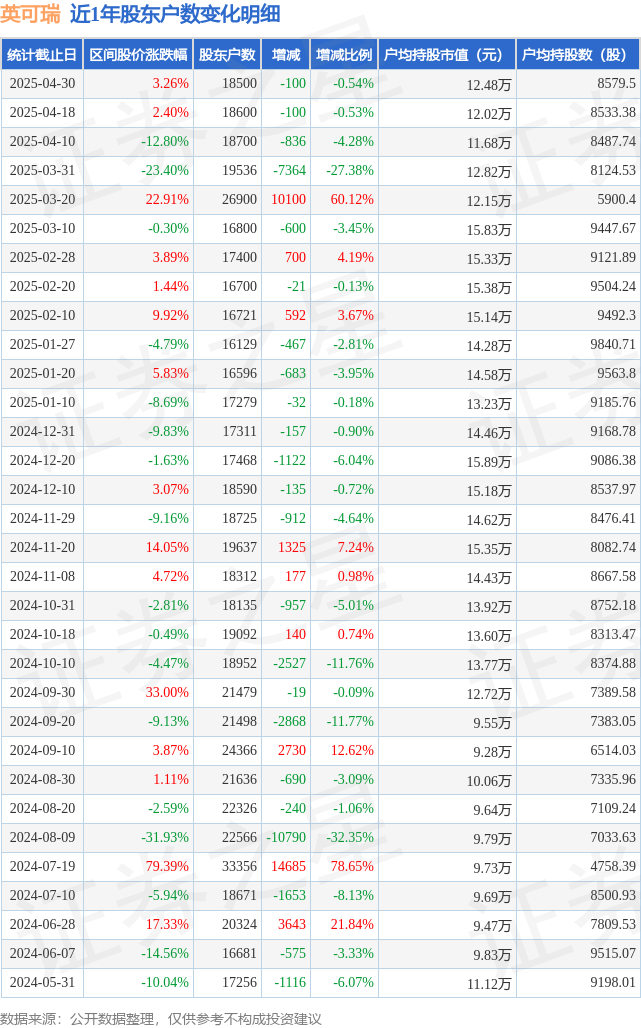The height and width of the screenshot is (1028, 641).
Task: Click the 9840.71 average shares cell
Action: click(x=613, y=344)
